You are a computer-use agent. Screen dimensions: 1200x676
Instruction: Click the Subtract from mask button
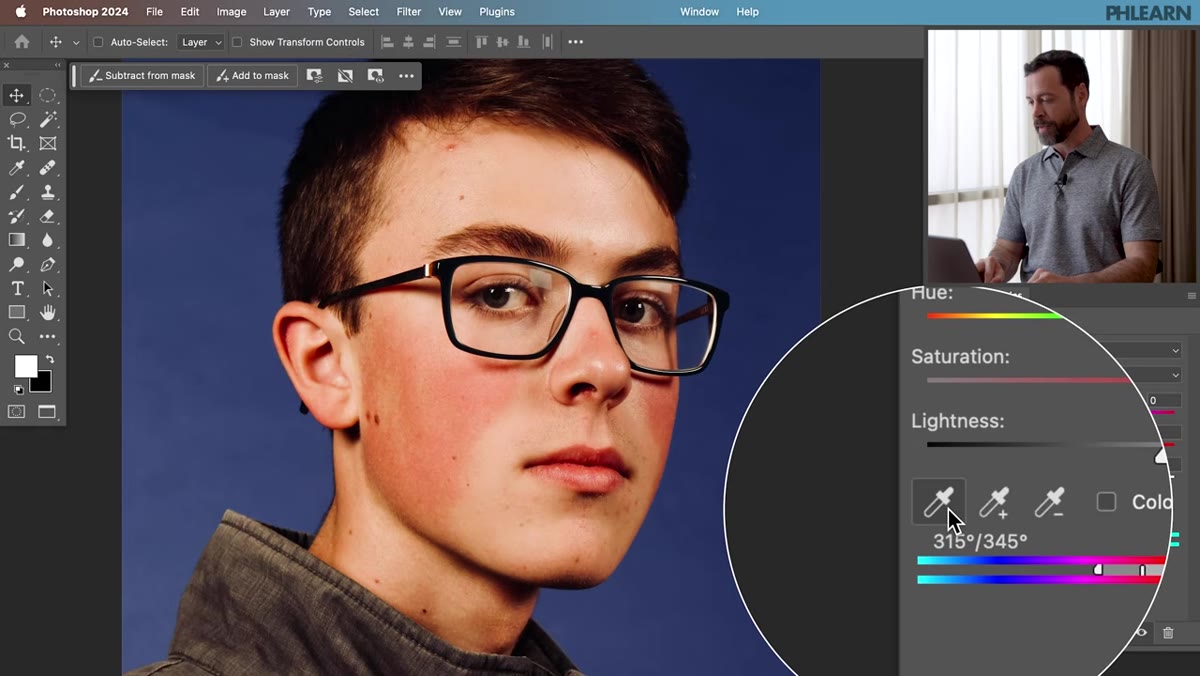[x=143, y=76]
